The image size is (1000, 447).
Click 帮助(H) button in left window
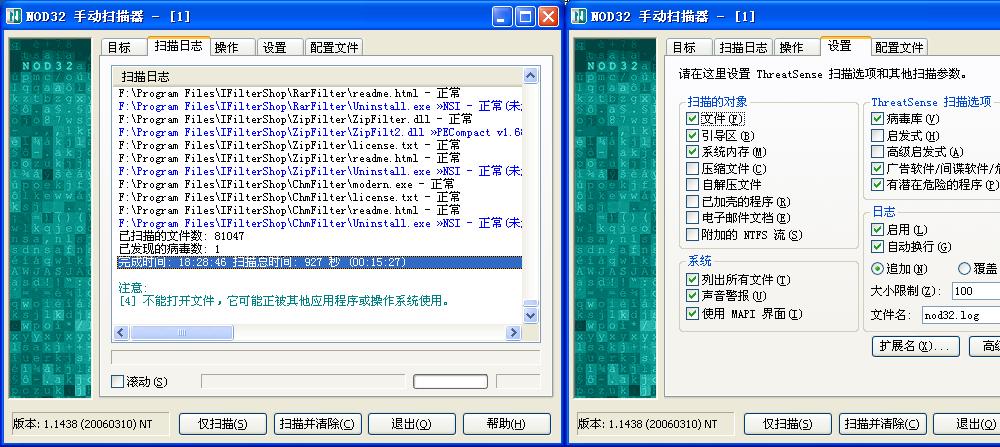pos(506,424)
